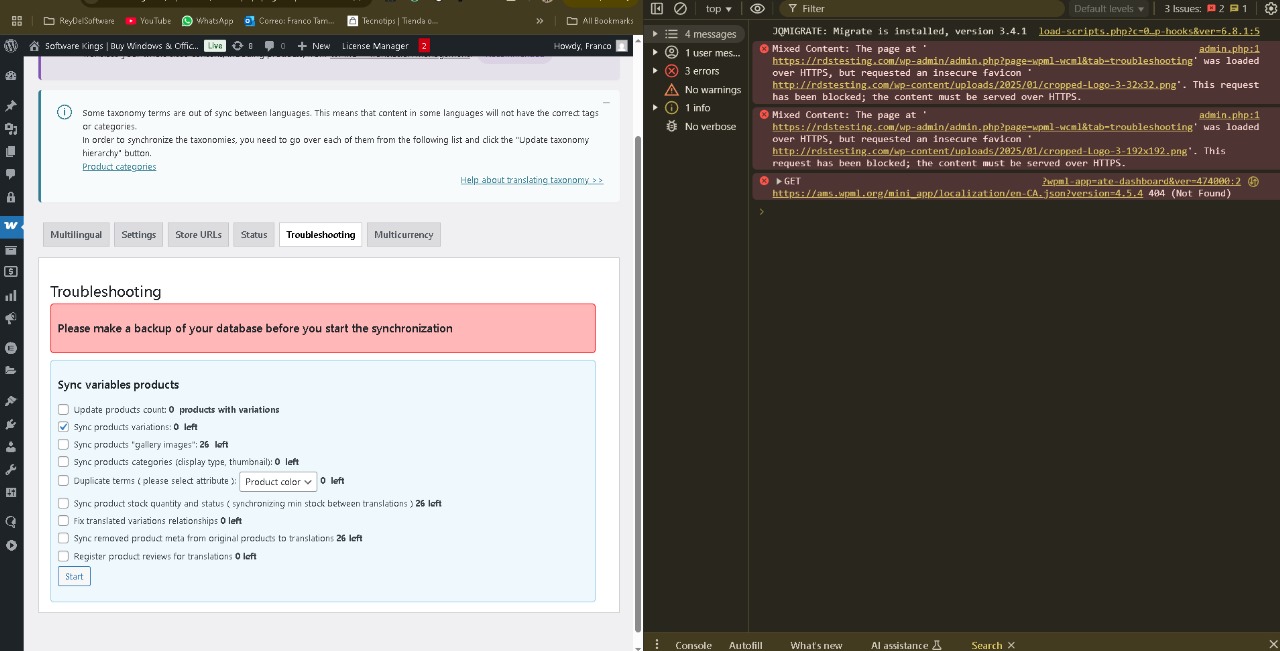Open the Store URLs tab
1280x651 pixels.
click(199, 235)
